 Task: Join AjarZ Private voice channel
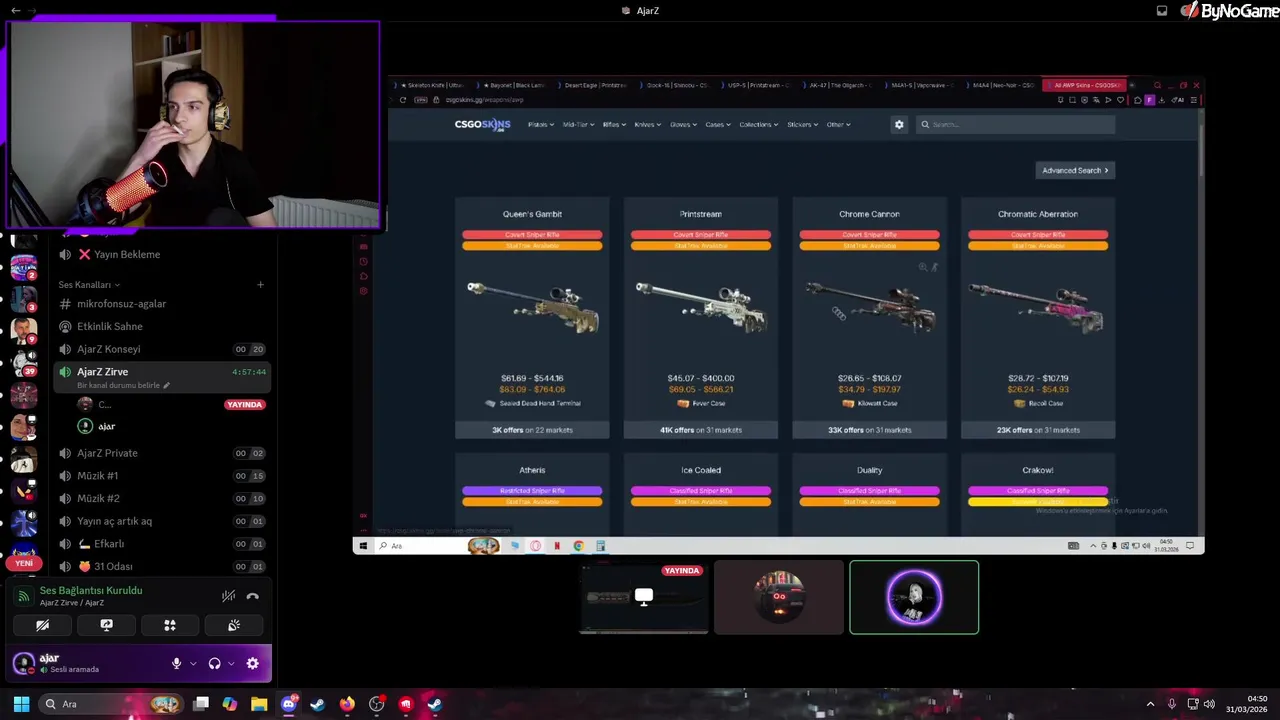point(160,453)
